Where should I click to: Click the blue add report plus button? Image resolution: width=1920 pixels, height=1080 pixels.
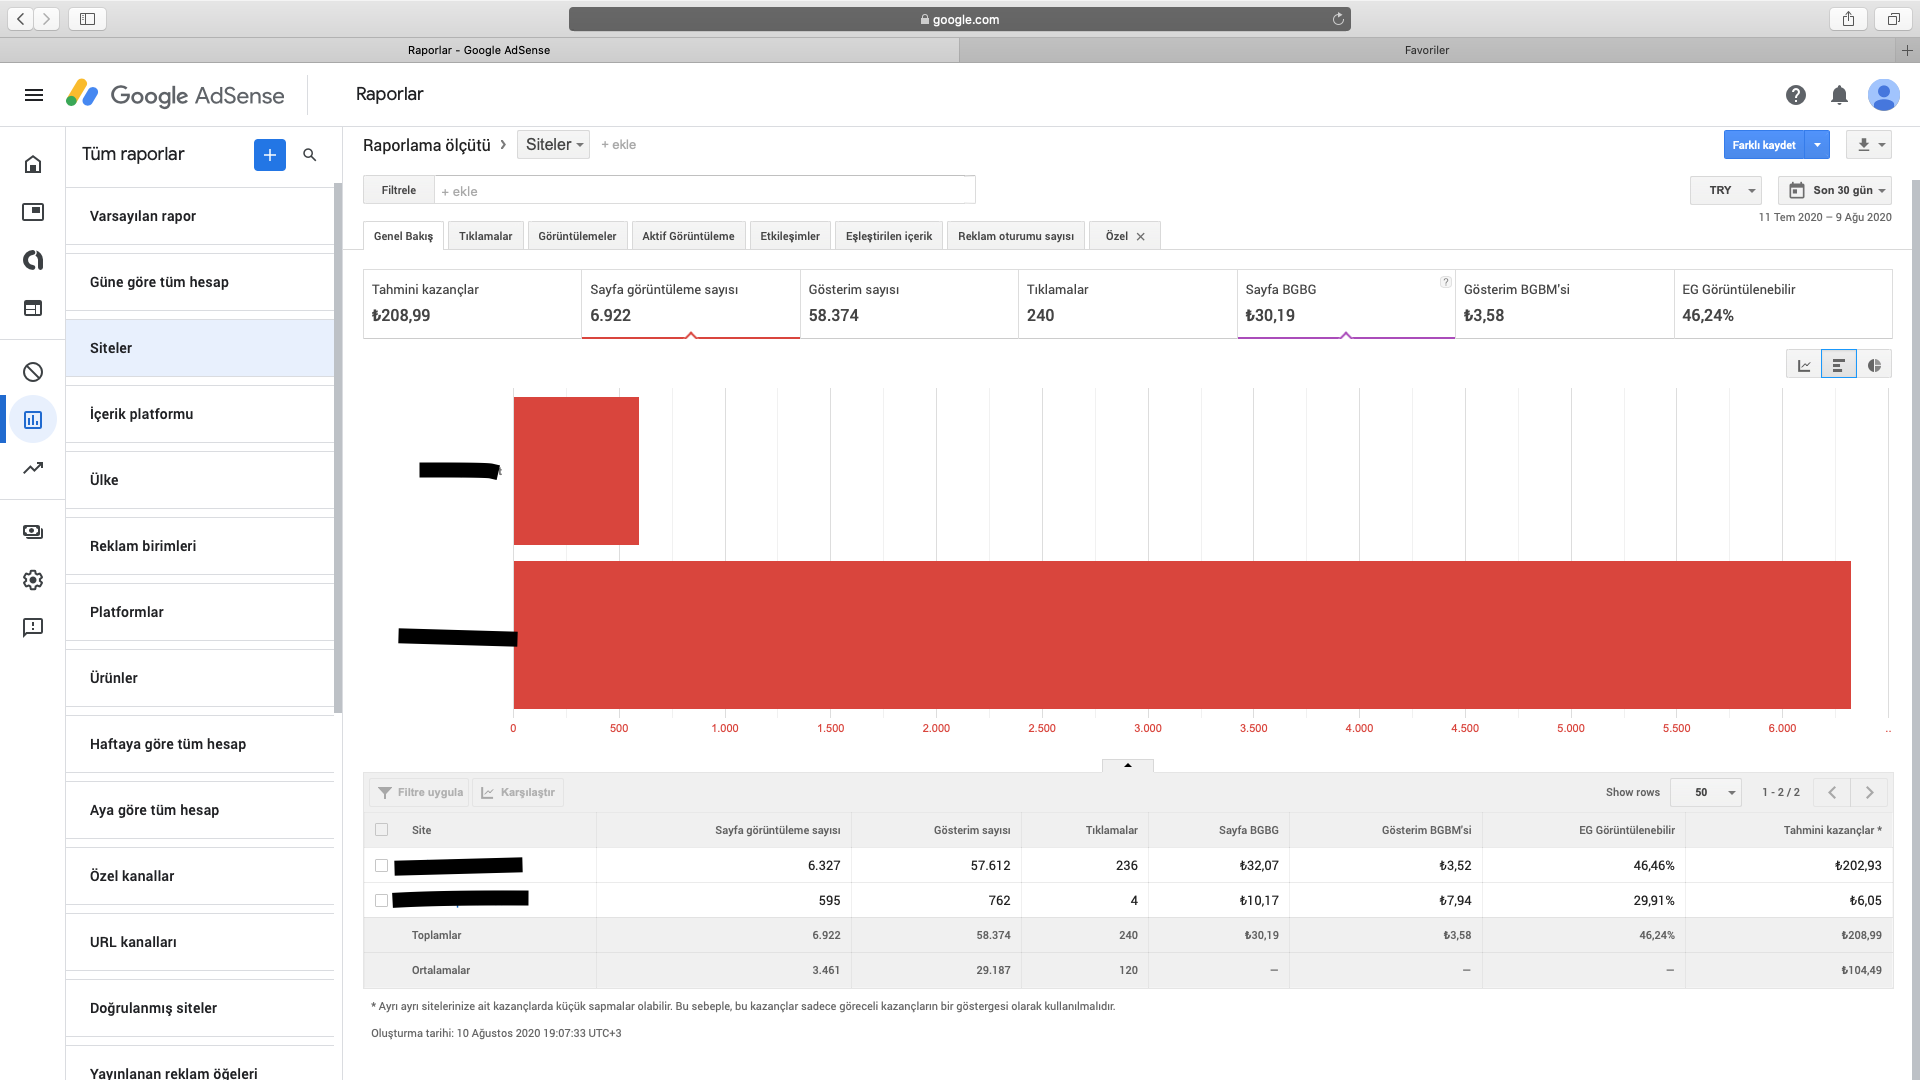point(270,155)
